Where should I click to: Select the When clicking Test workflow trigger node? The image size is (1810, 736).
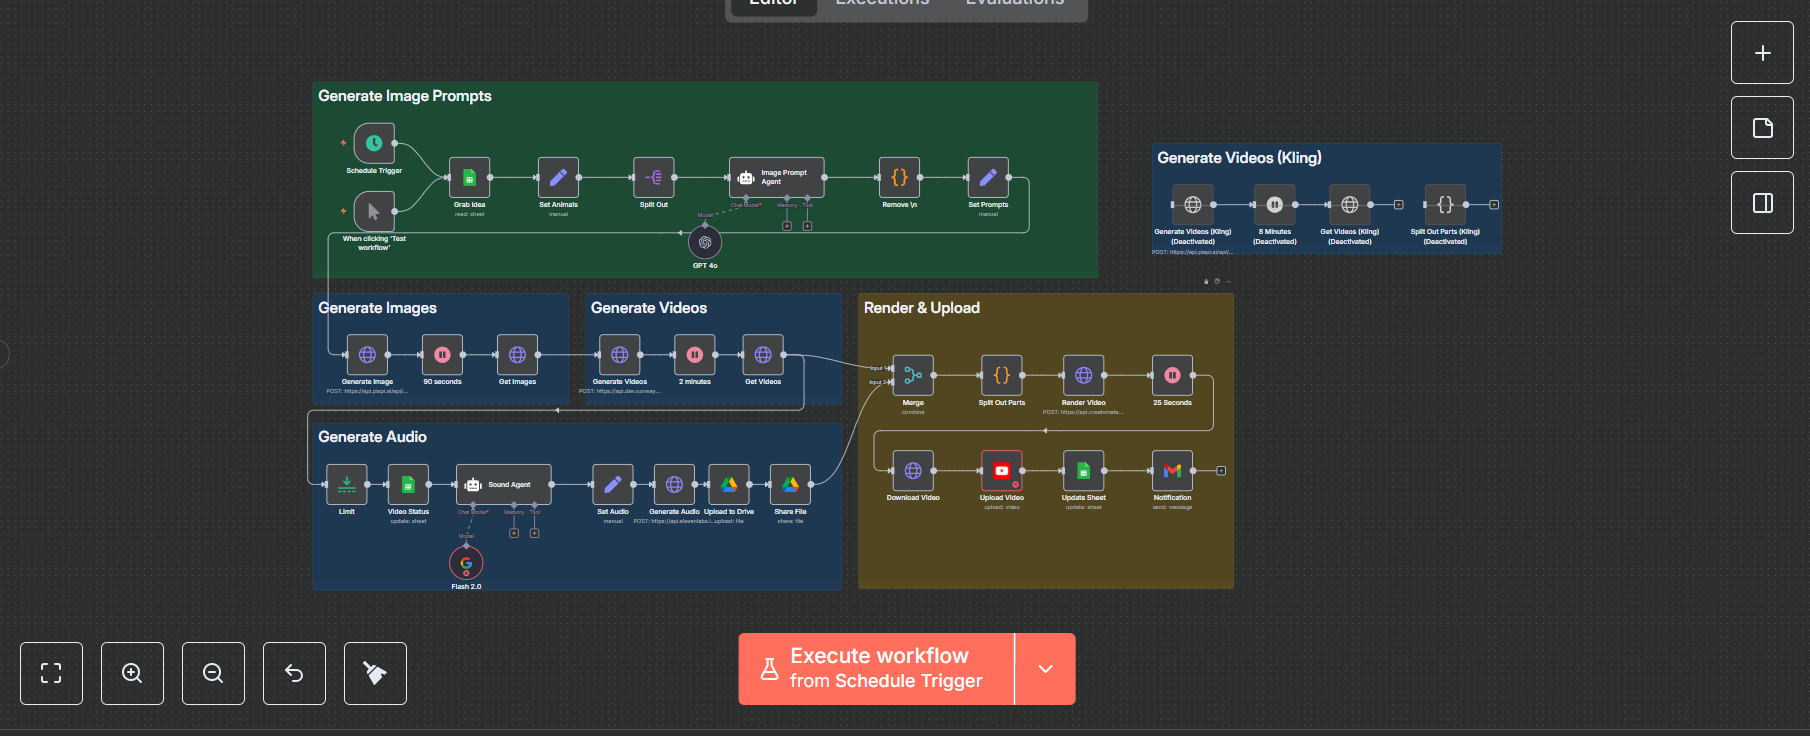374,211
